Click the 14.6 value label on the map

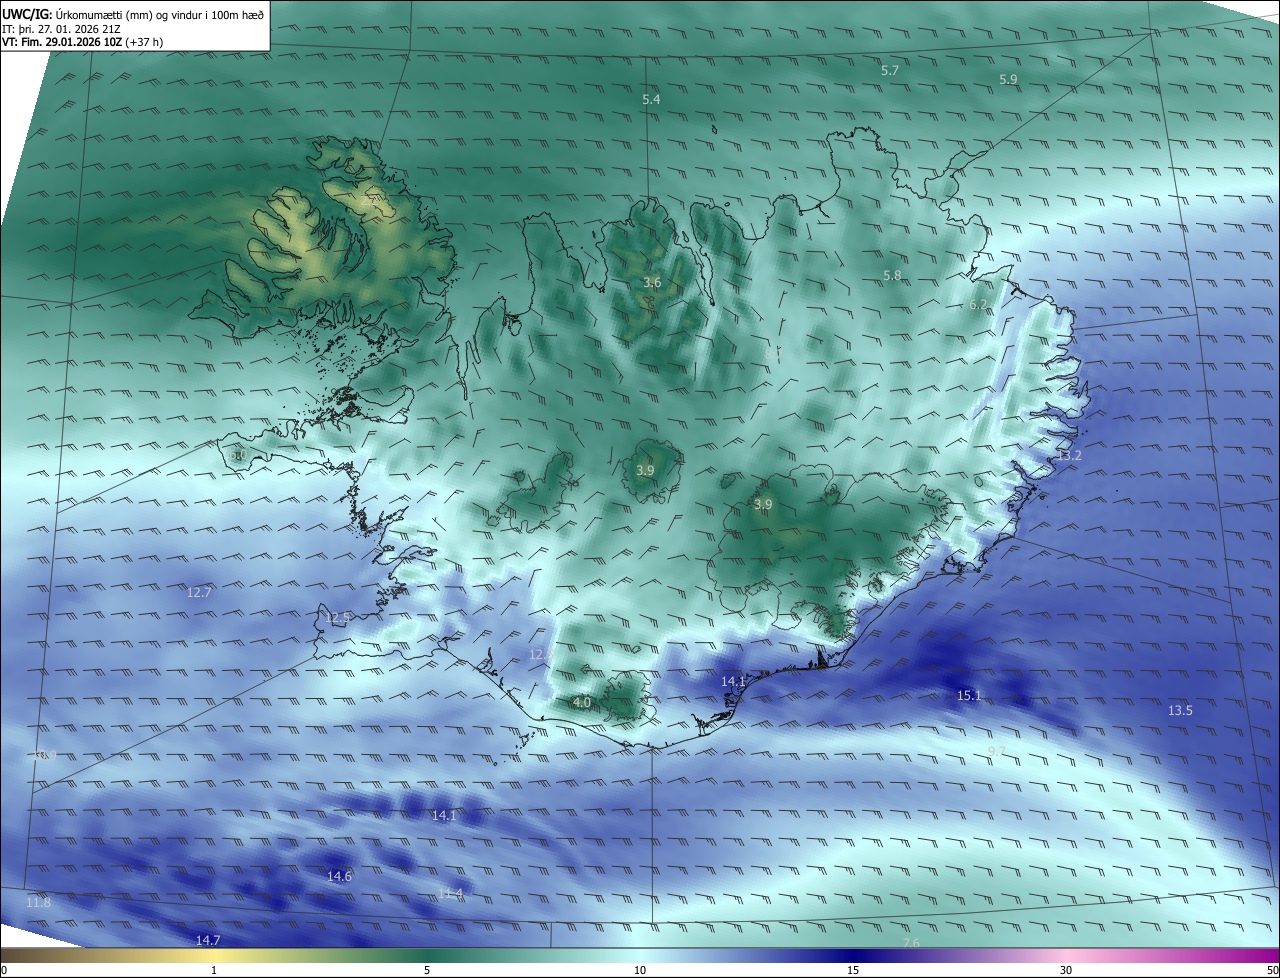tap(339, 877)
